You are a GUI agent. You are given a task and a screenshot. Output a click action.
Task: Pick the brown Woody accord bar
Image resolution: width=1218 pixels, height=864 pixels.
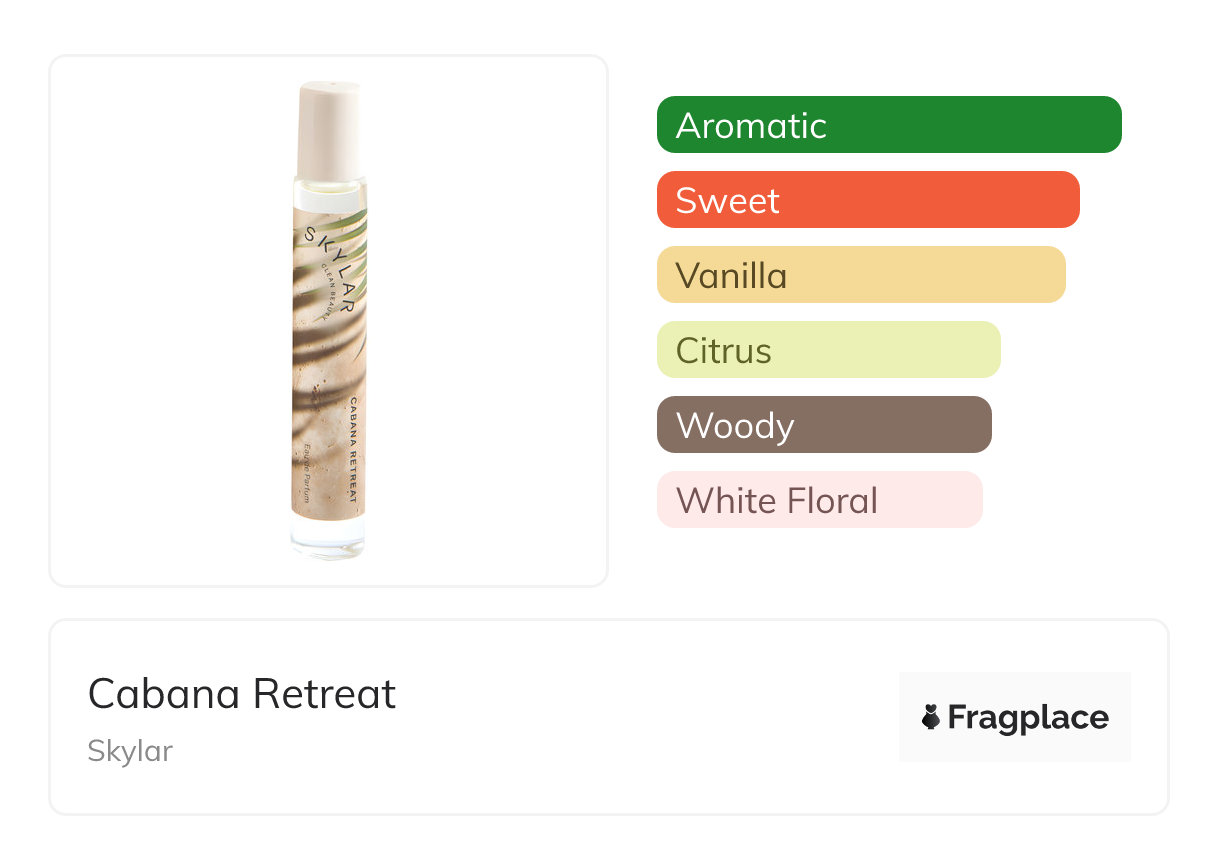tap(823, 425)
